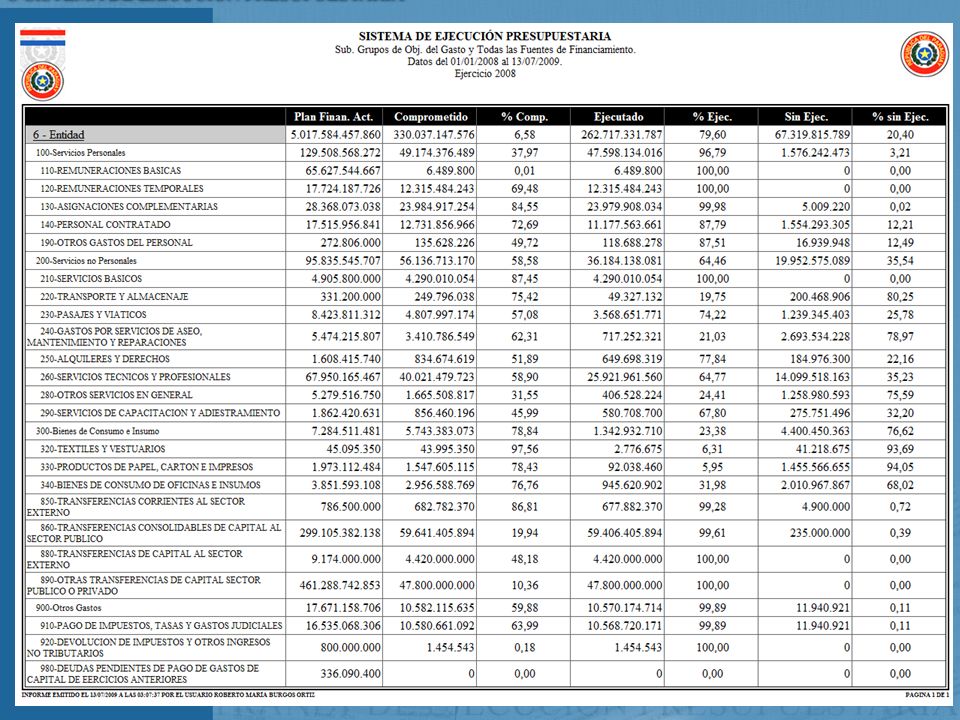Select the "Comprometido" column header
960x720 pixels.
coord(430,117)
